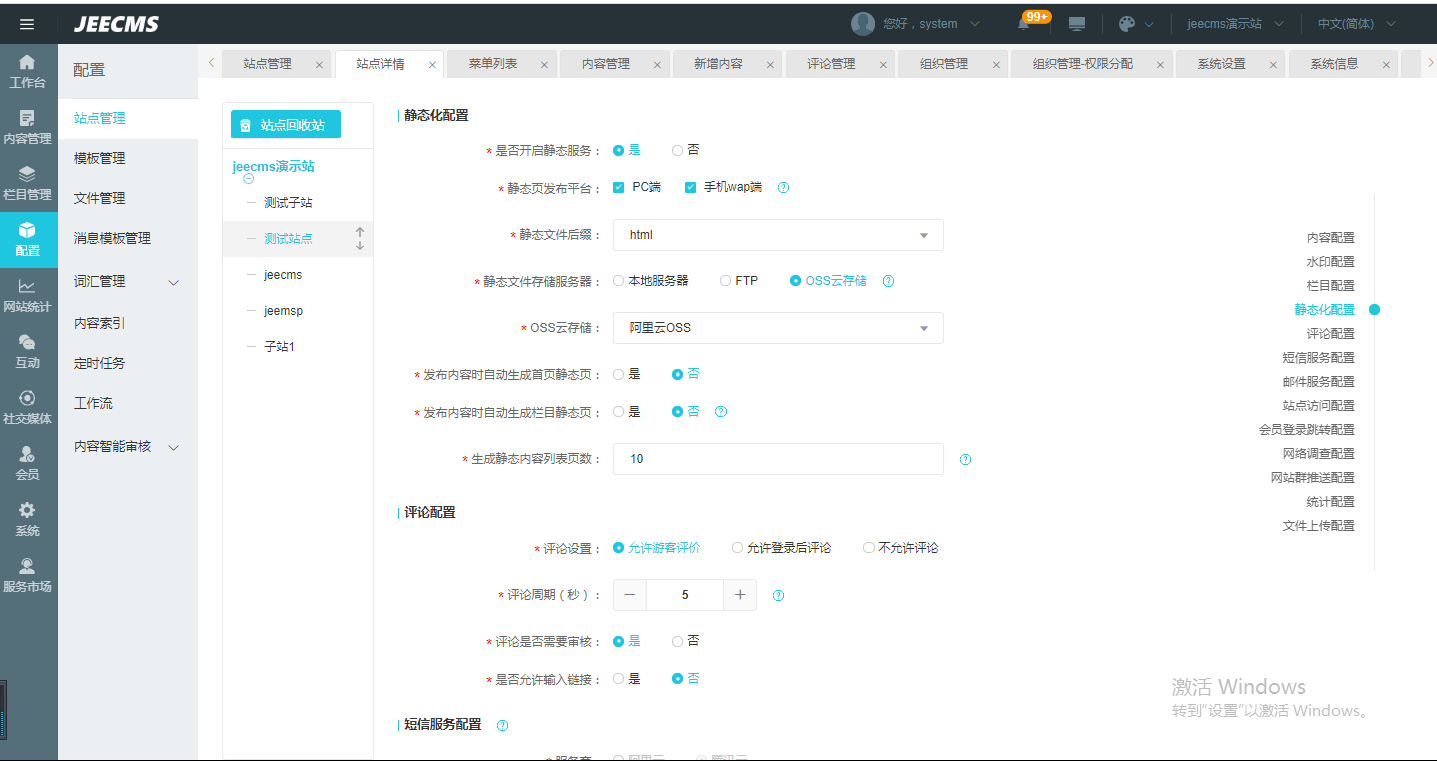Click the monitor preview icon in header

tap(1077, 24)
